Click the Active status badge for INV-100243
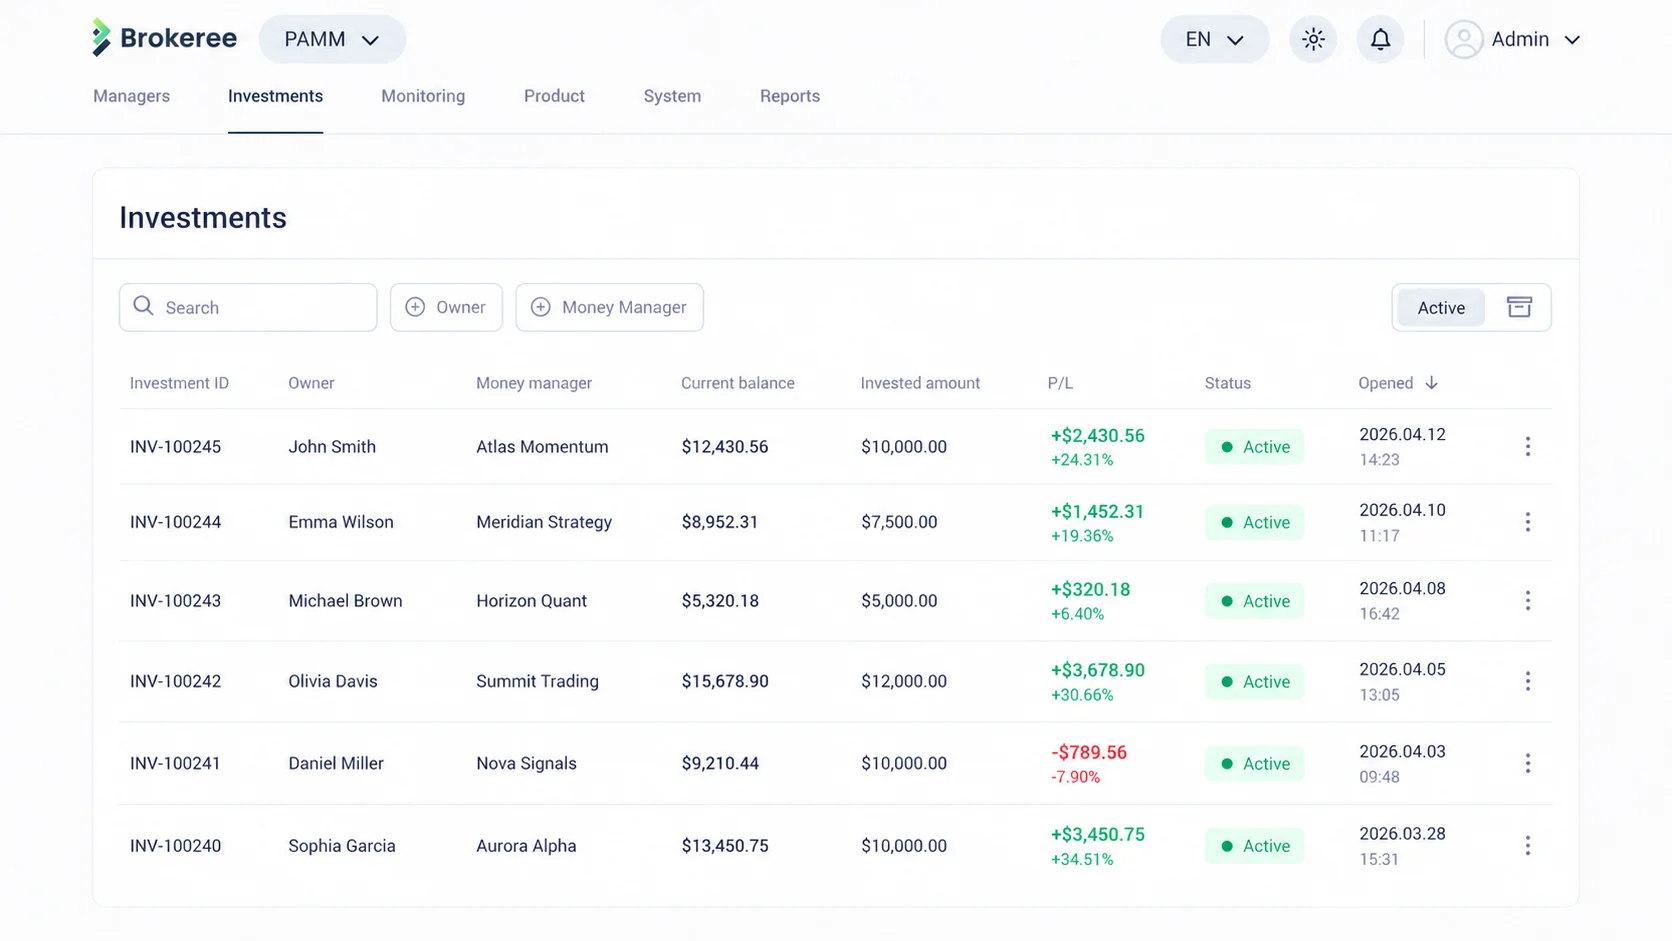 click(1255, 601)
